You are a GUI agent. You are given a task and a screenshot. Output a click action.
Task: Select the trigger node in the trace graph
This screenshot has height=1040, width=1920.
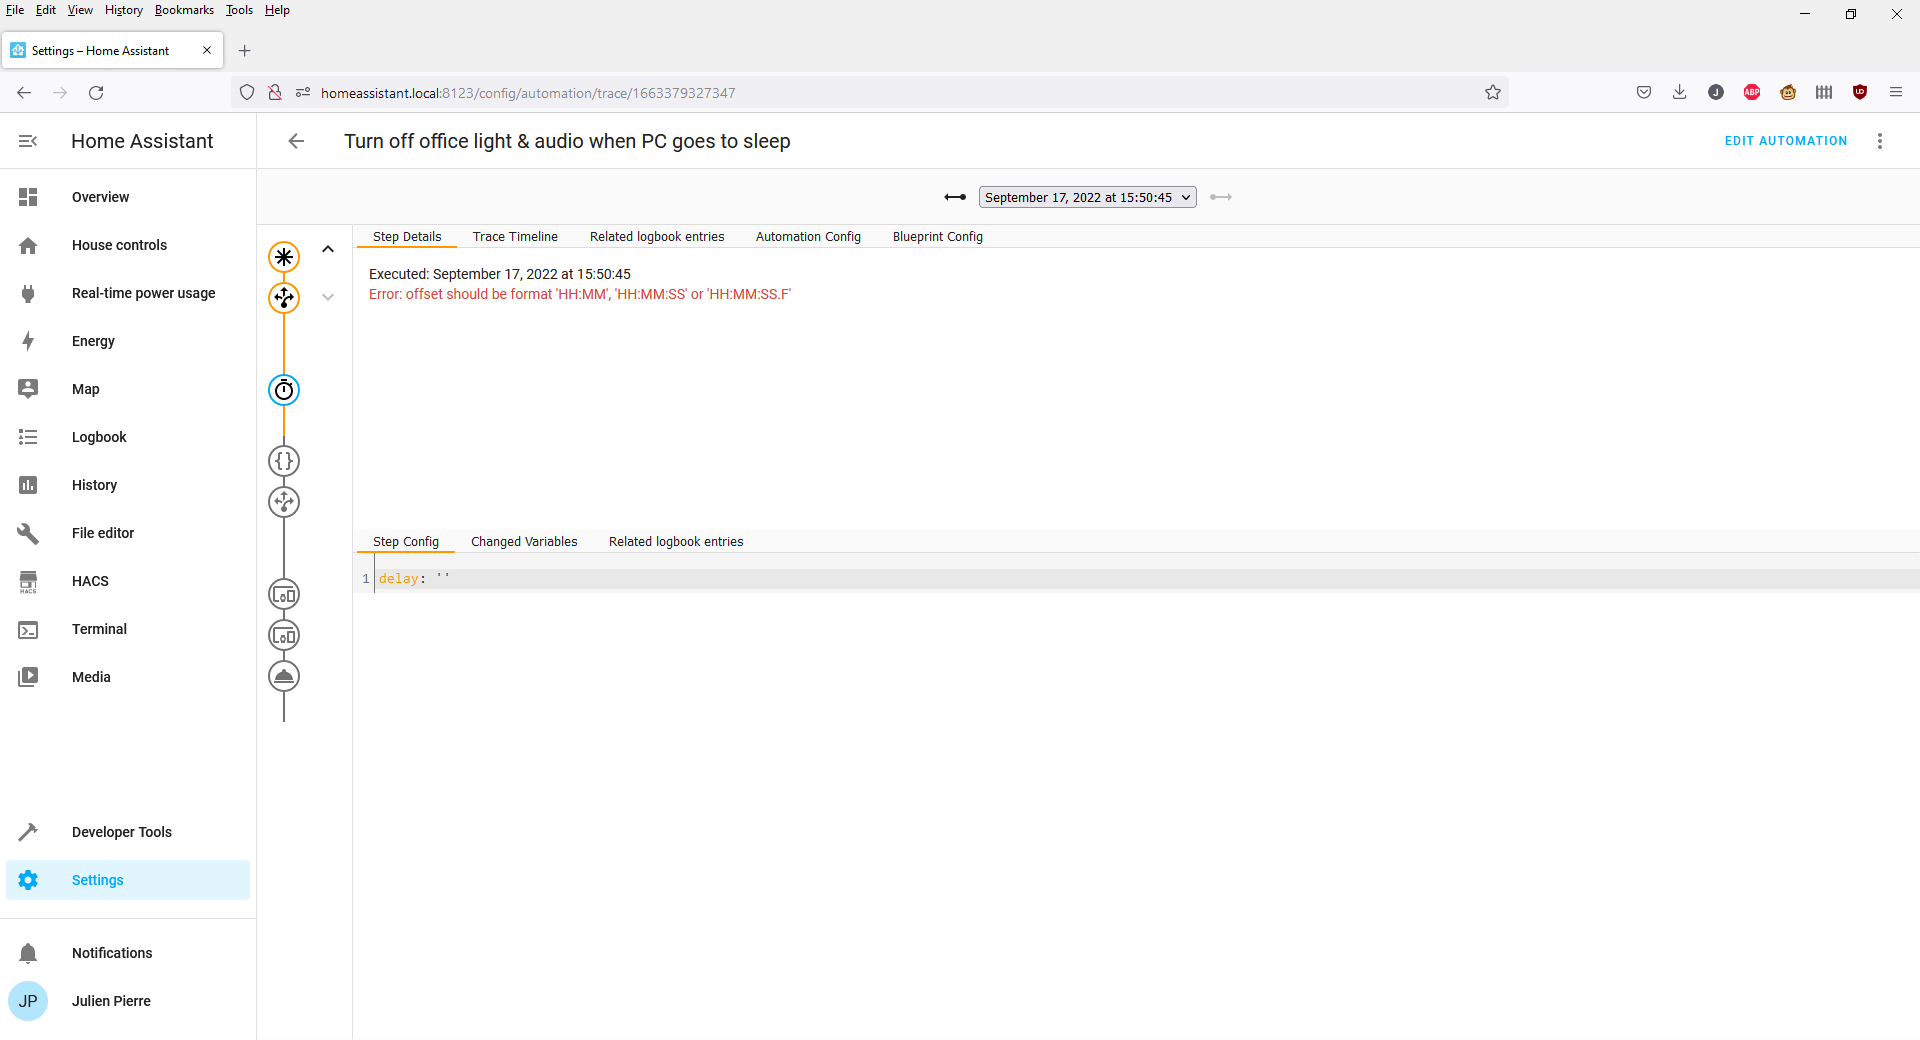pos(284,257)
